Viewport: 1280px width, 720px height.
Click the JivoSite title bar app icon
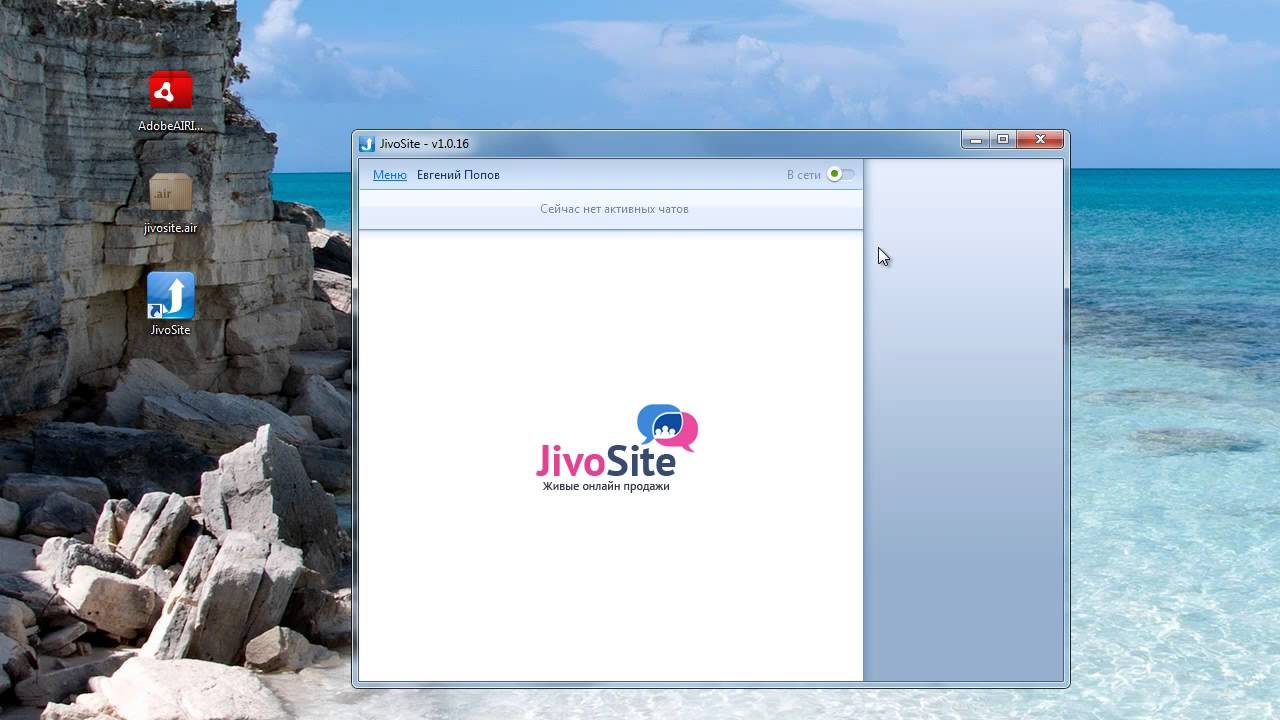click(366, 144)
